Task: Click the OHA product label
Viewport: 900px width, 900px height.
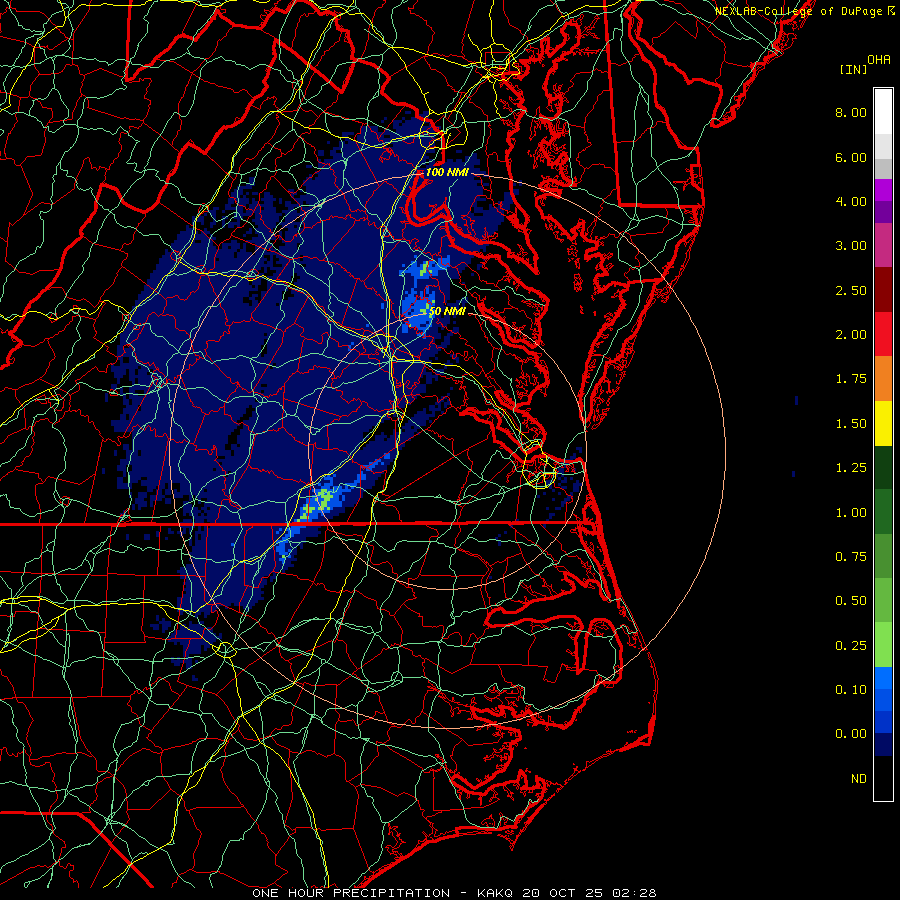Action: (879, 60)
